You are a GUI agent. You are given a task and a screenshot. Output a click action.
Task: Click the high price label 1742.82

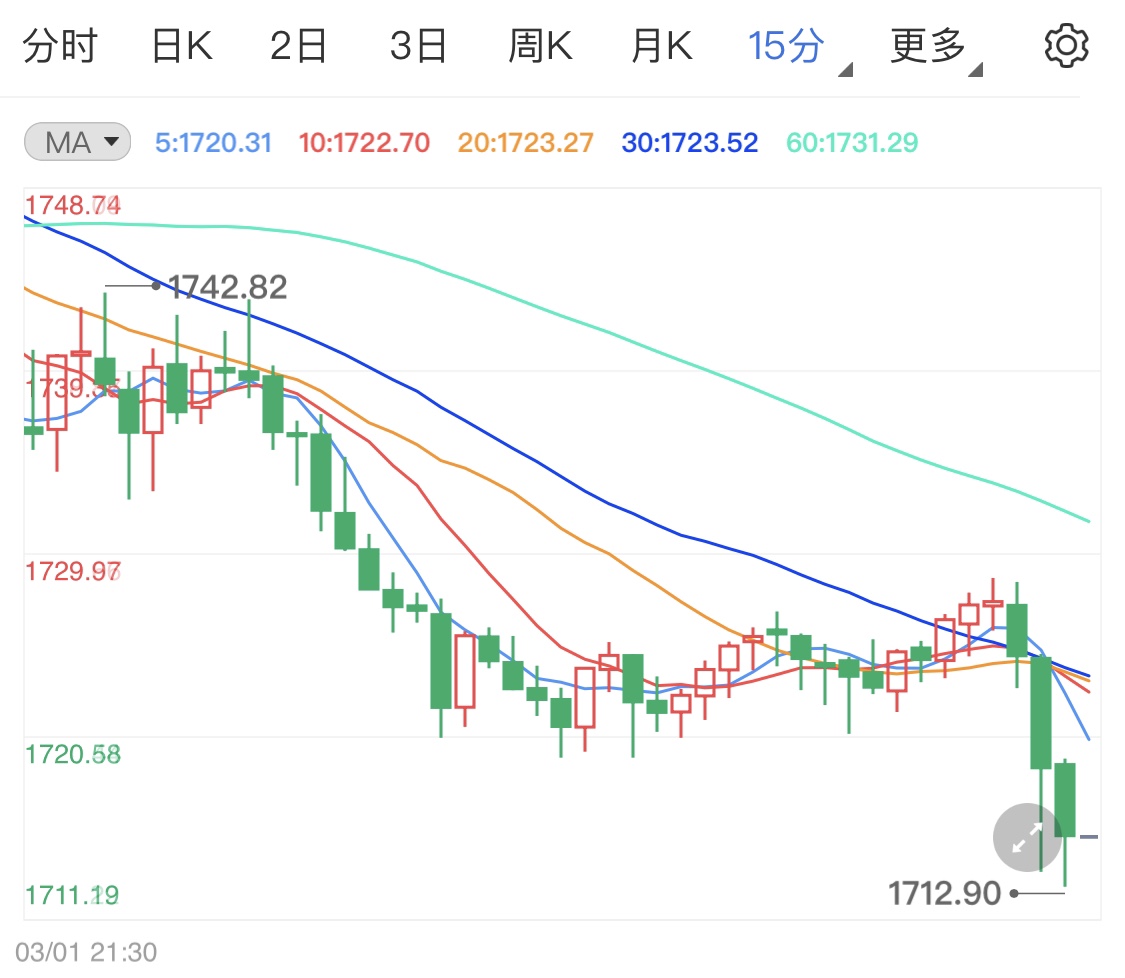[227, 287]
